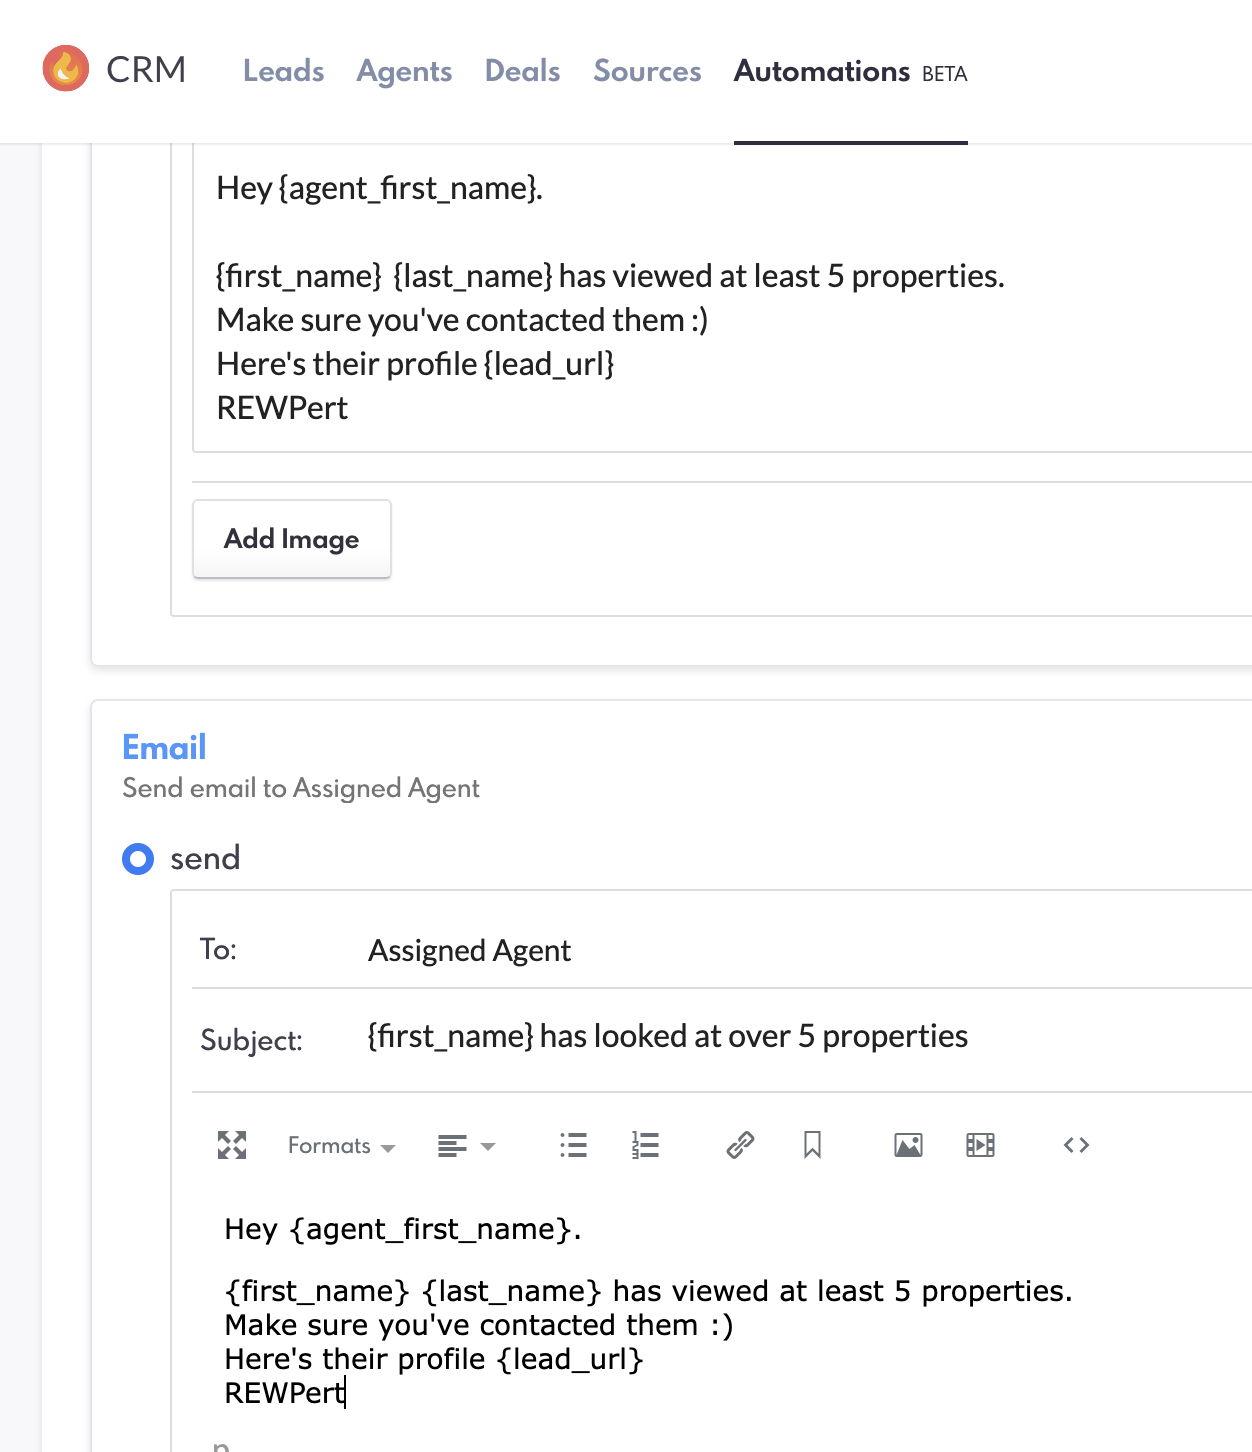Insert a bulleted list
1252x1452 pixels.
pos(573,1145)
